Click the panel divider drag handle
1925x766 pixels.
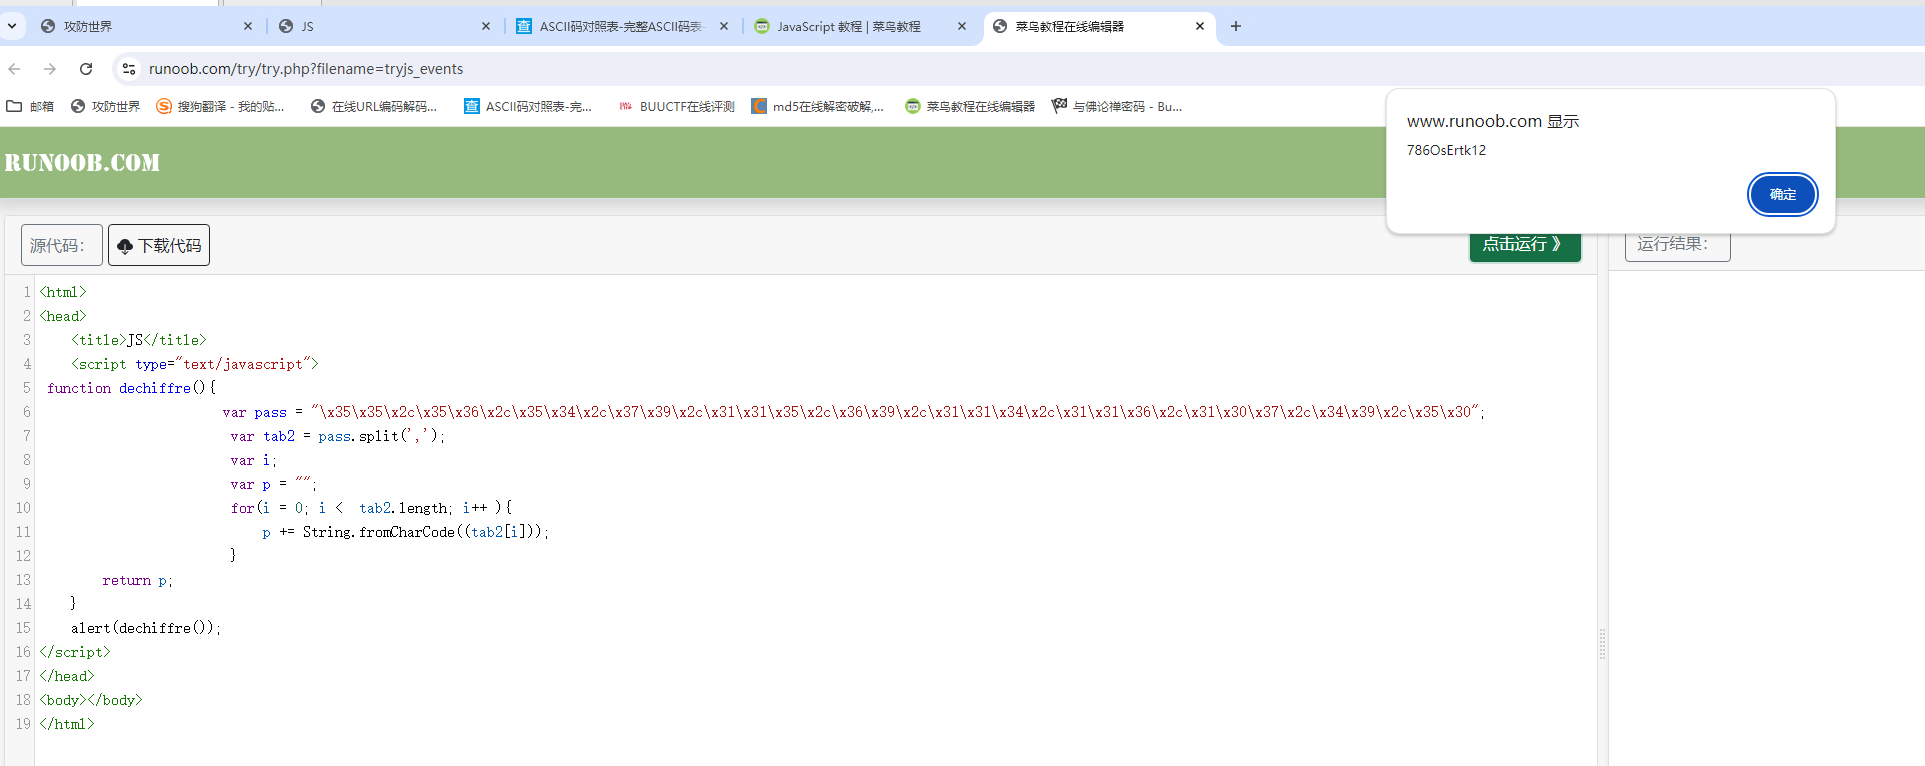click(x=1602, y=644)
